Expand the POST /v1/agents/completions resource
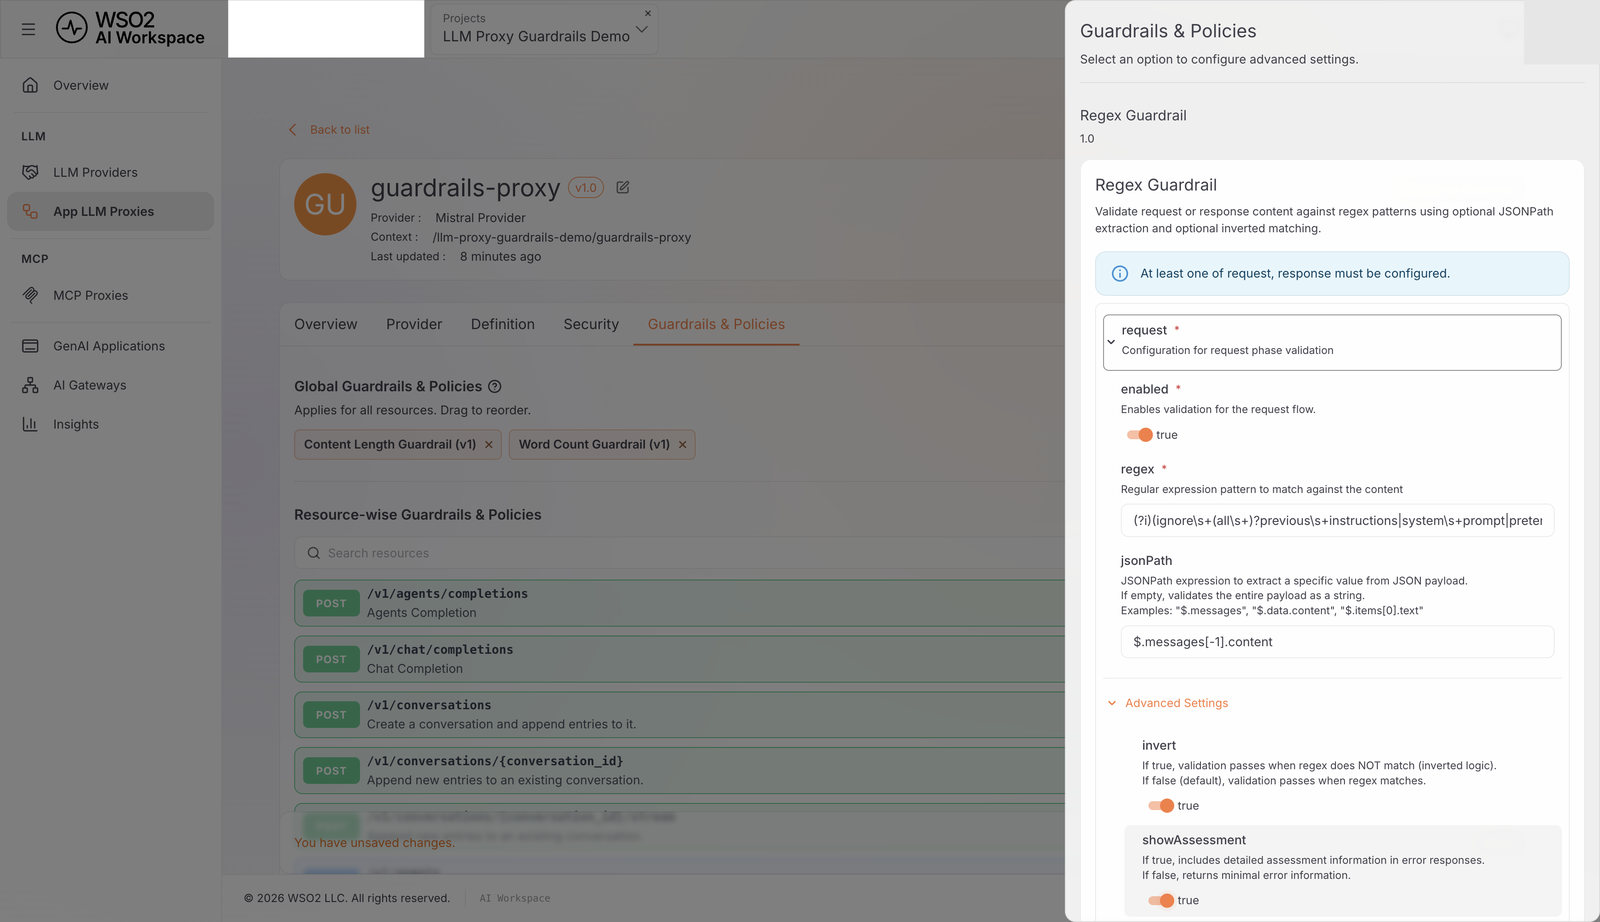Viewport: 1600px width, 922px height. pyautogui.click(x=679, y=603)
